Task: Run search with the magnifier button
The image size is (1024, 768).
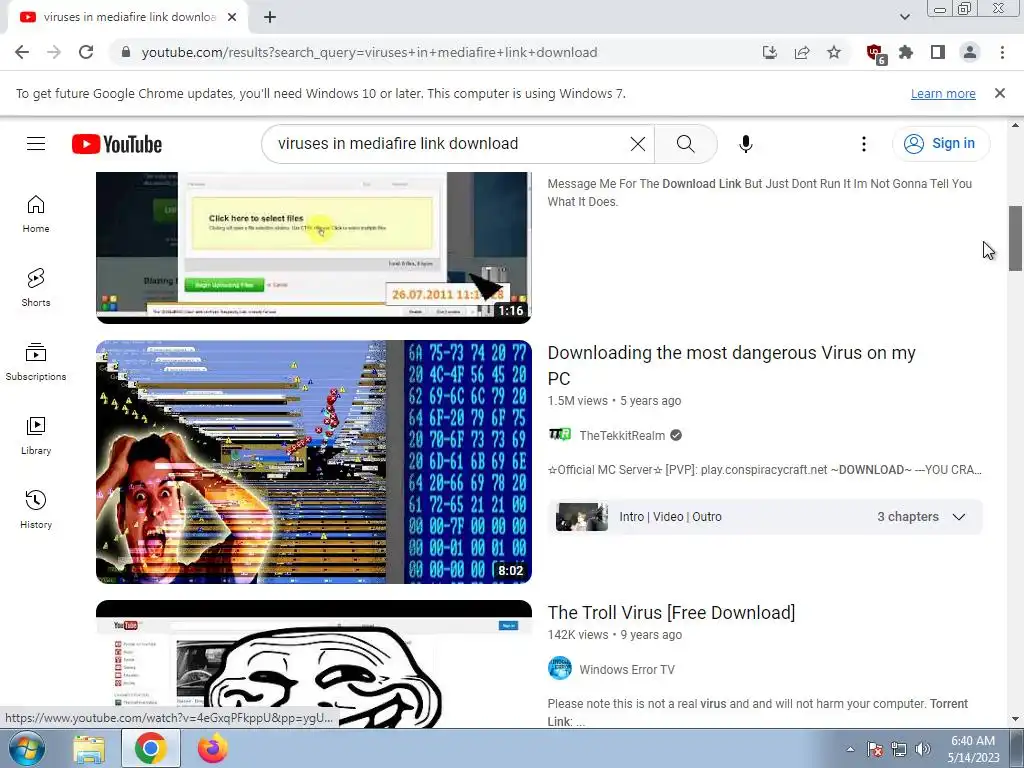Action: [x=685, y=144]
